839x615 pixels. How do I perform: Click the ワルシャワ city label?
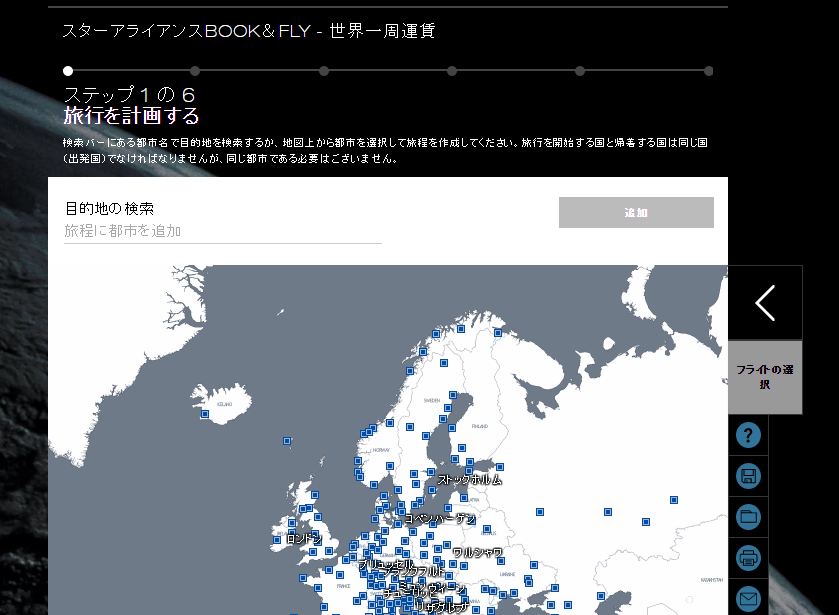tap(477, 552)
